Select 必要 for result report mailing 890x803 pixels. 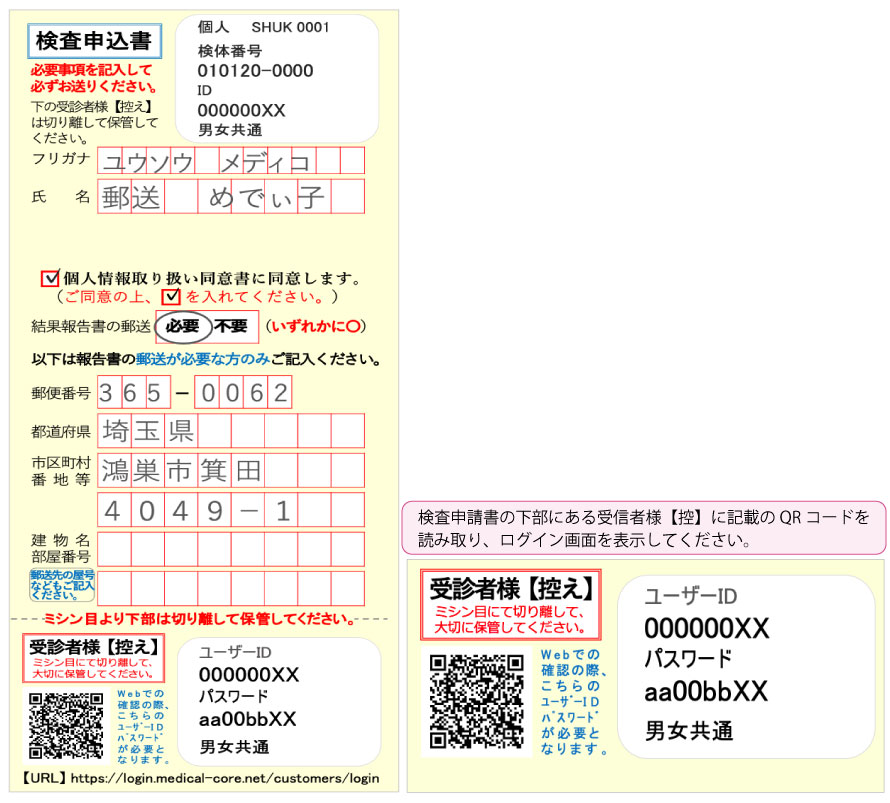click(183, 326)
